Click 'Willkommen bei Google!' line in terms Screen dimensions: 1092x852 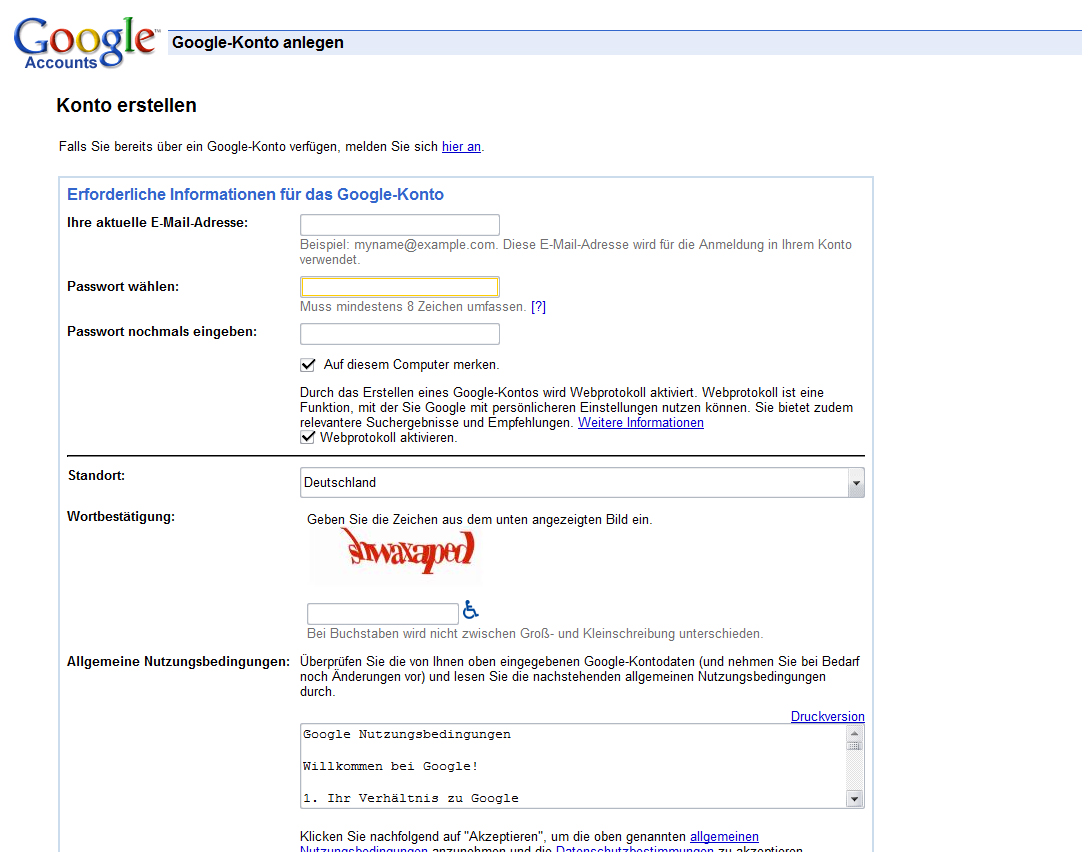pyautogui.click(x=391, y=766)
